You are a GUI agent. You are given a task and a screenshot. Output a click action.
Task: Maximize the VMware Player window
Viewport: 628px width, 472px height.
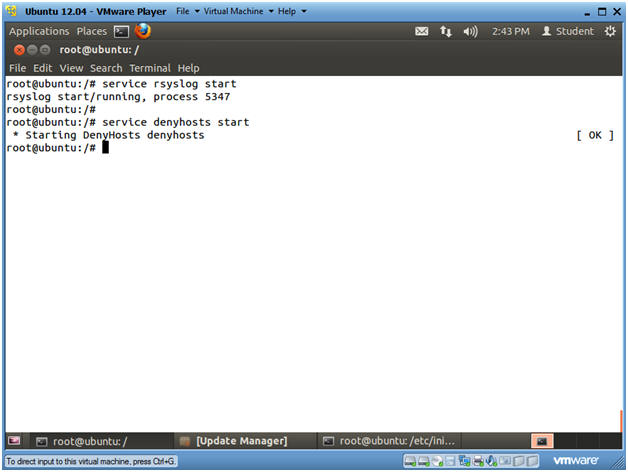click(x=602, y=12)
